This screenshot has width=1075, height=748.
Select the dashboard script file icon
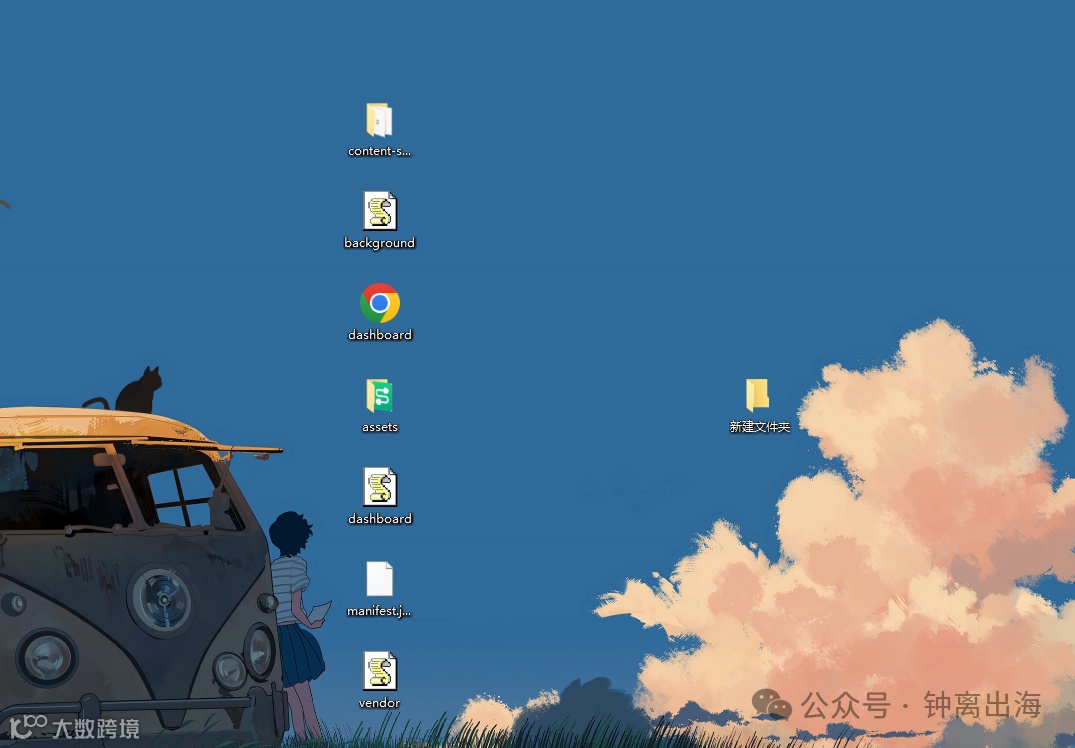pyautogui.click(x=380, y=487)
